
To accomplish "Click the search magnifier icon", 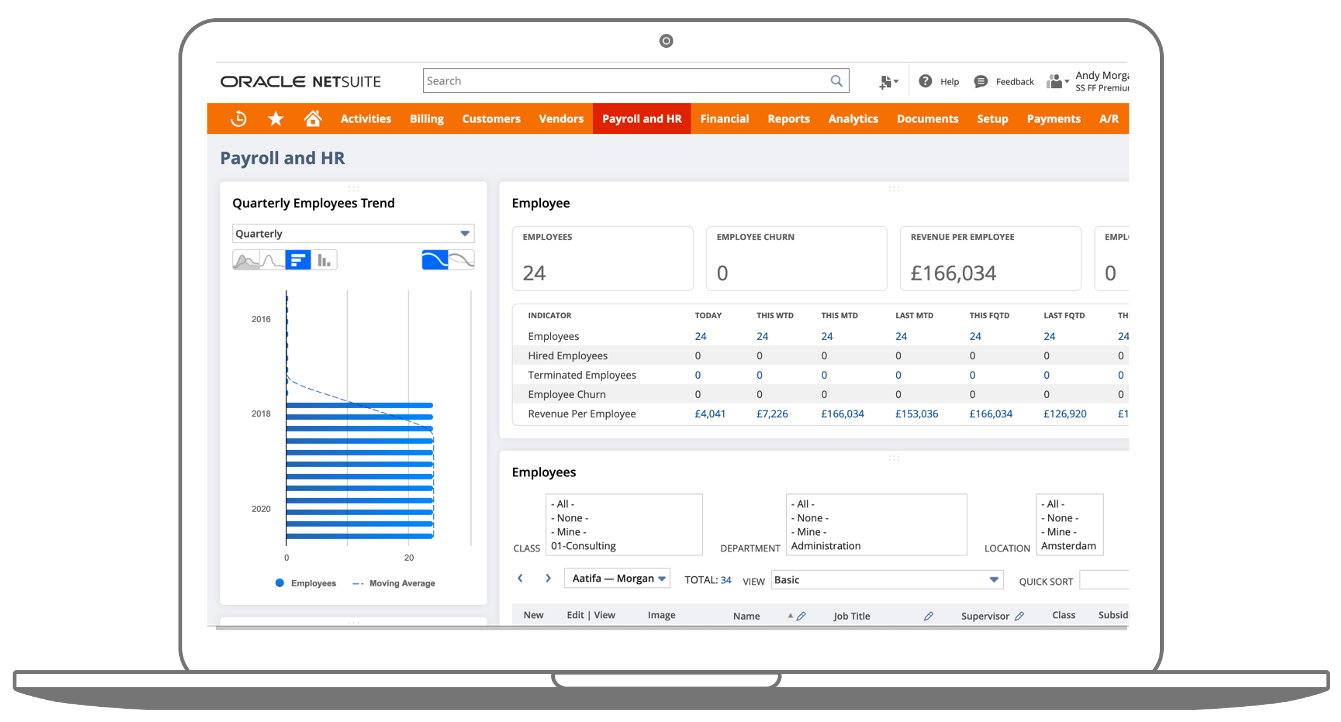I will point(836,80).
